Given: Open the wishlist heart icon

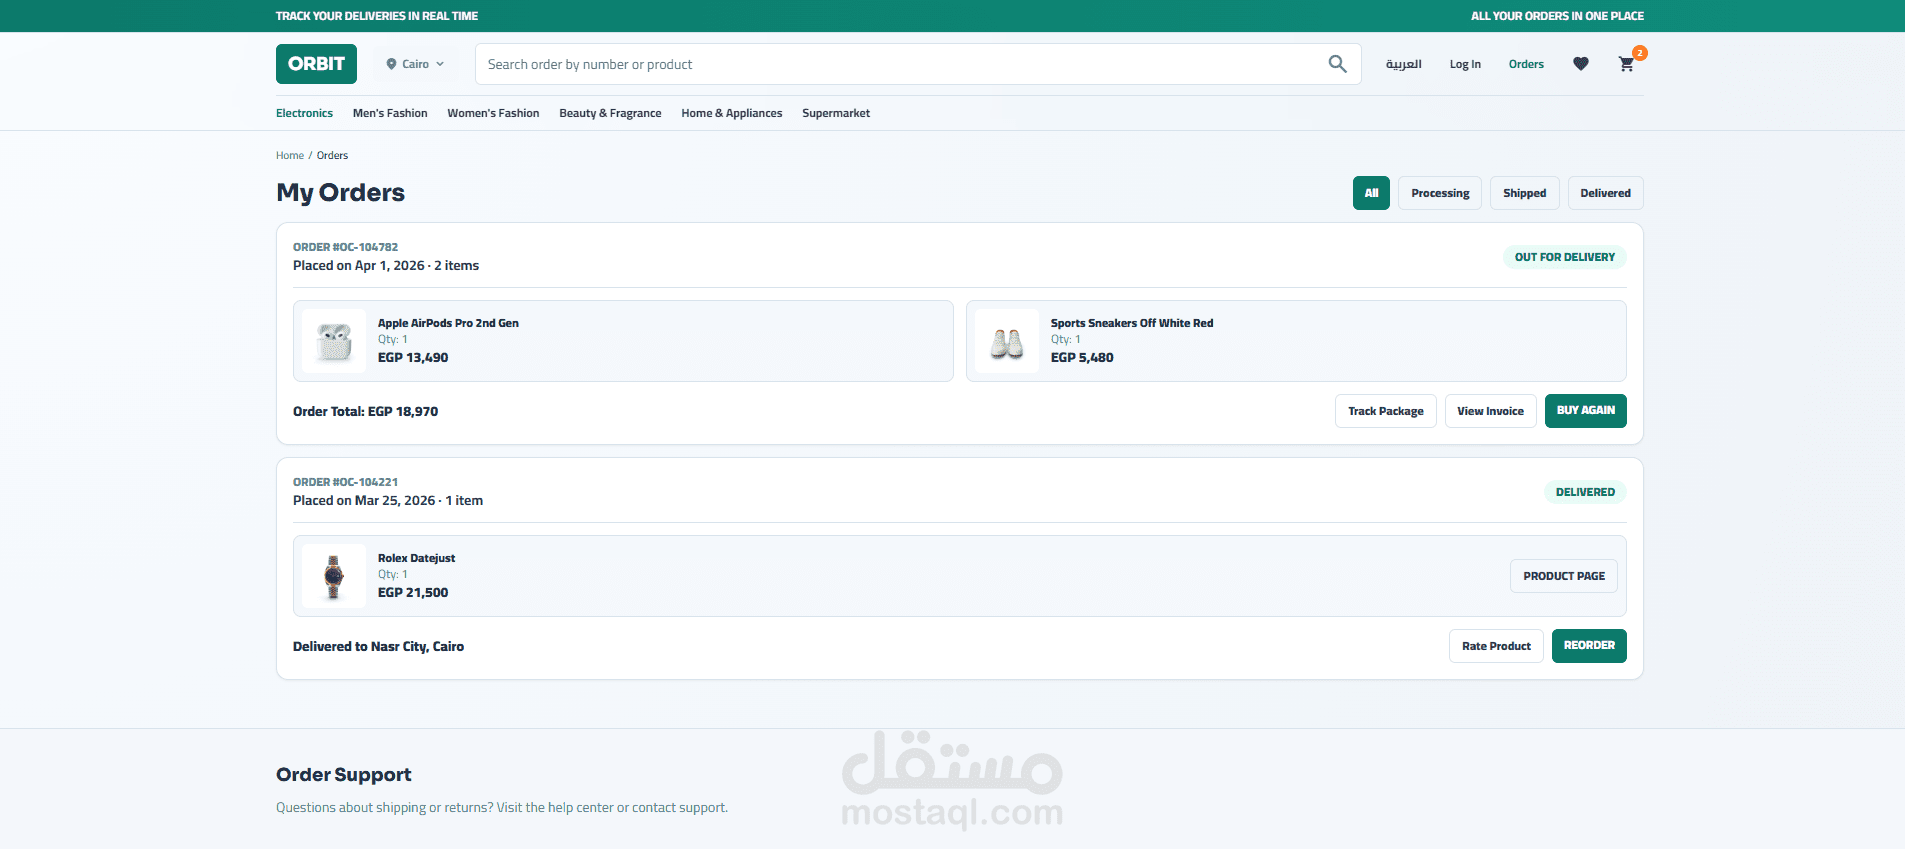Looking at the screenshot, I should 1581,64.
